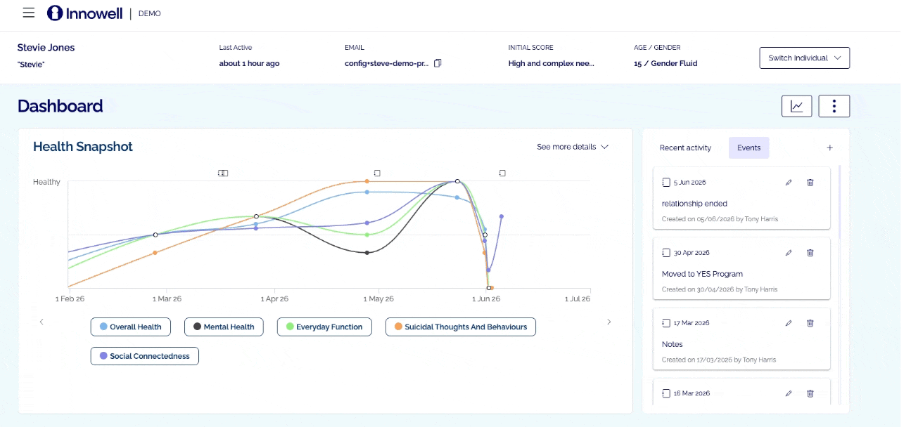Click event marker above chart near June
Image resolution: width=901 pixels, height=427 pixels.
502,173
